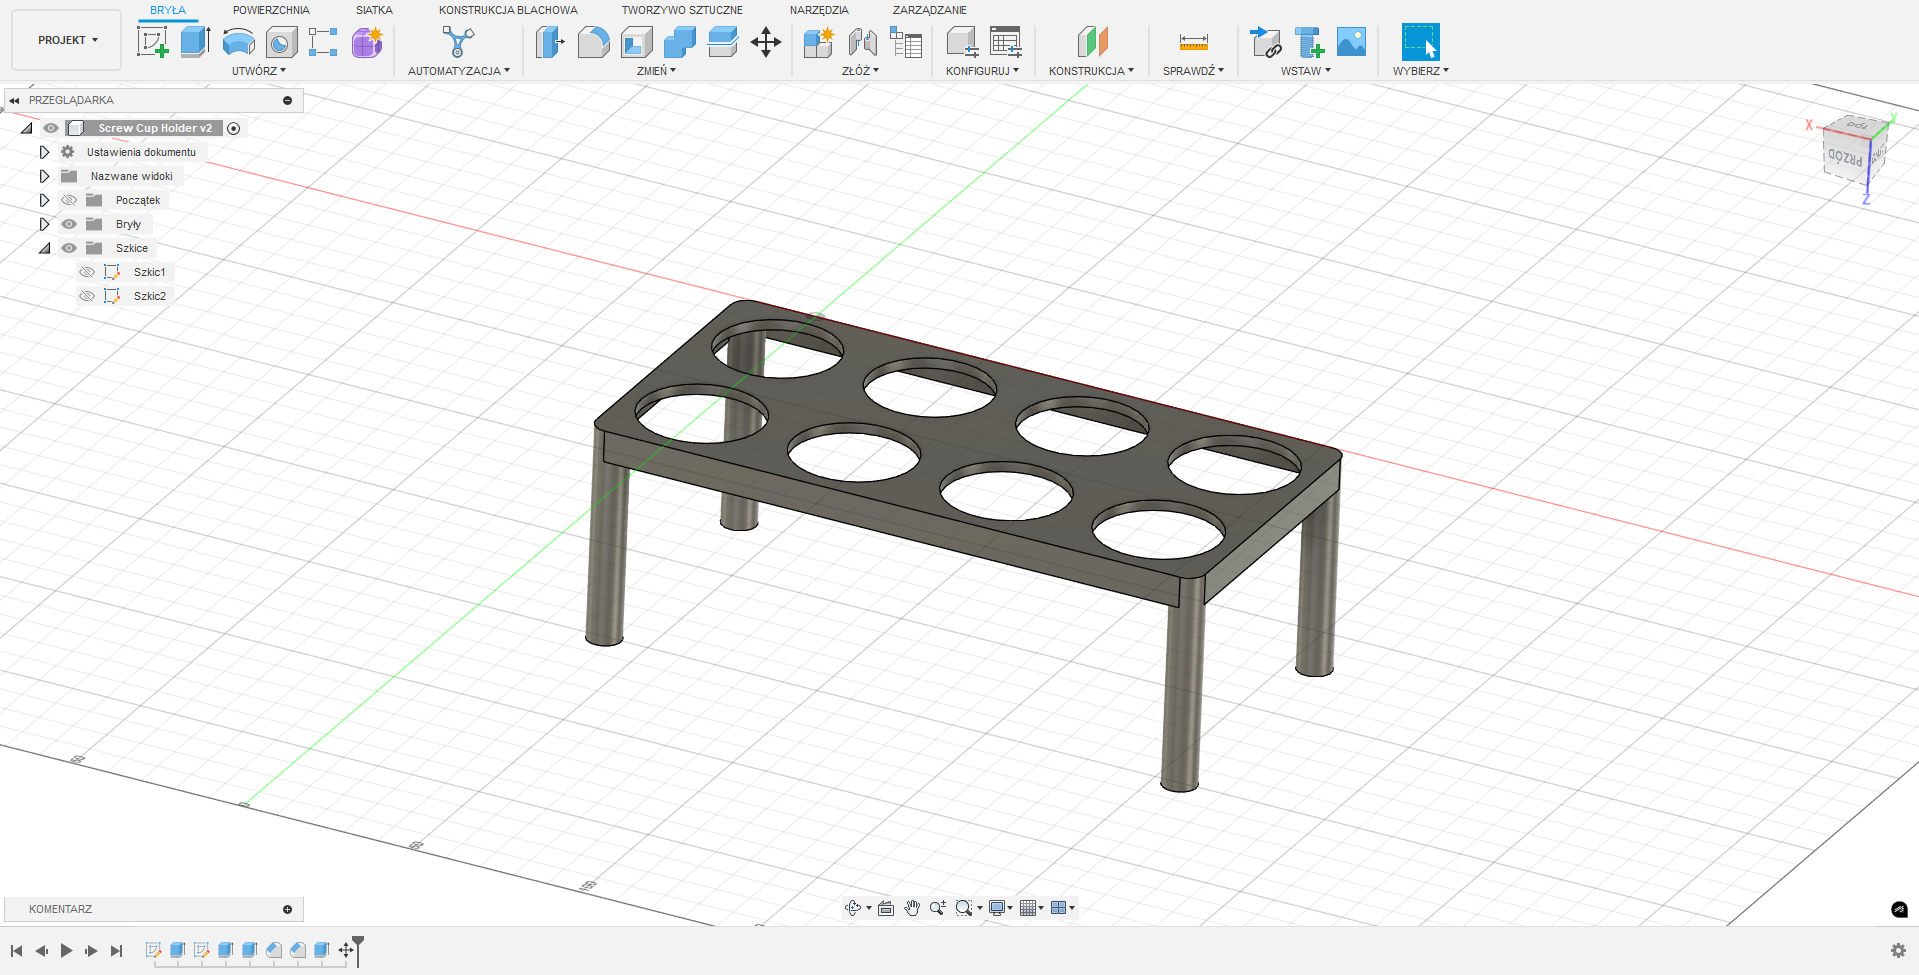Viewport: 1919px width, 975px height.
Task: Choose the Extrude tool in the toolbar
Action: click(x=195, y=42)
